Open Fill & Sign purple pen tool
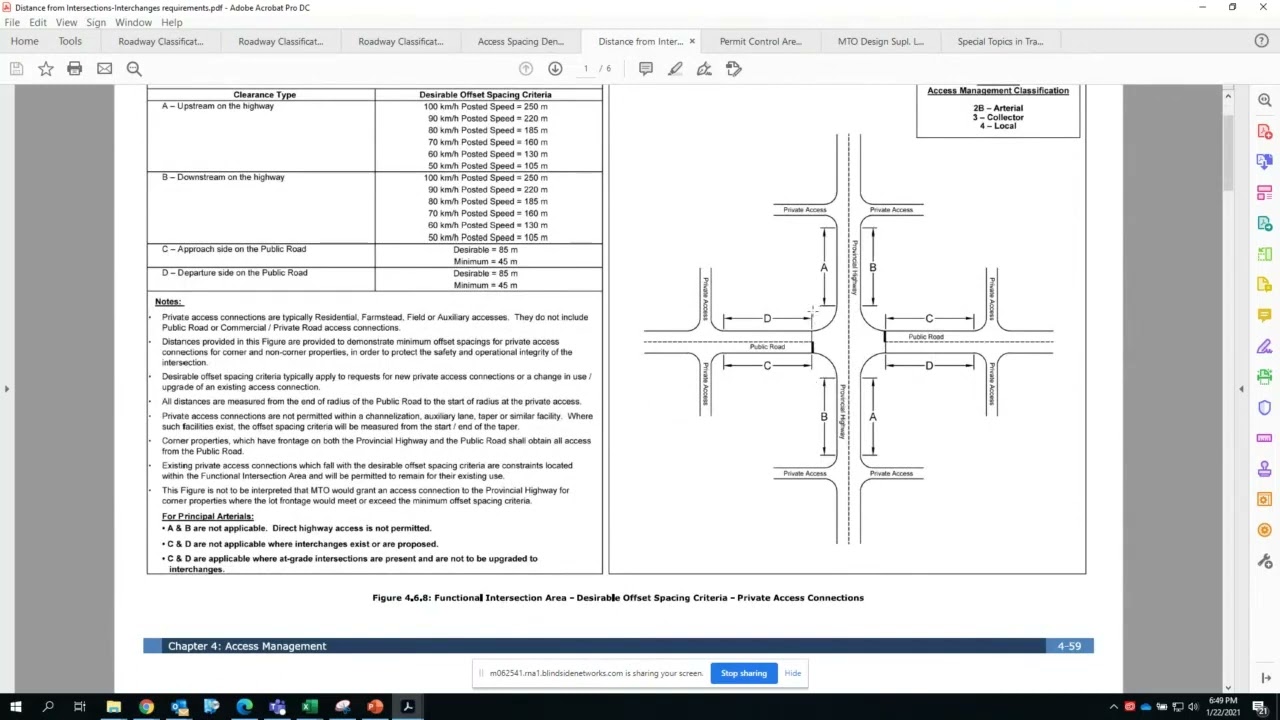Screen dimensions: 1280x720 [x=1265, y=346]
